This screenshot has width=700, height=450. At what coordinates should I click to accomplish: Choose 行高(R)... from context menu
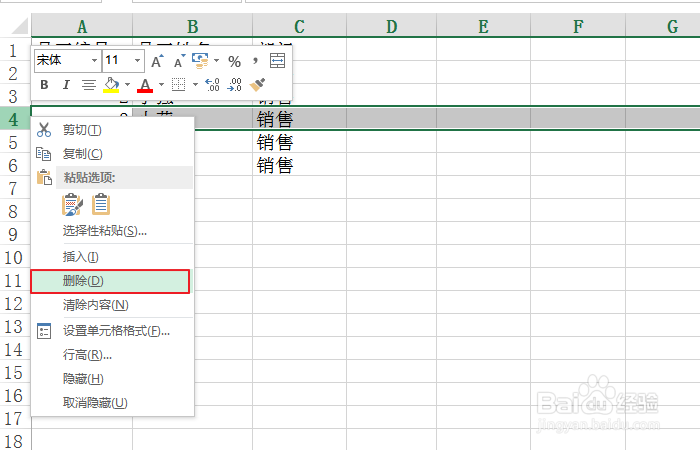click(x=112, y=355)
